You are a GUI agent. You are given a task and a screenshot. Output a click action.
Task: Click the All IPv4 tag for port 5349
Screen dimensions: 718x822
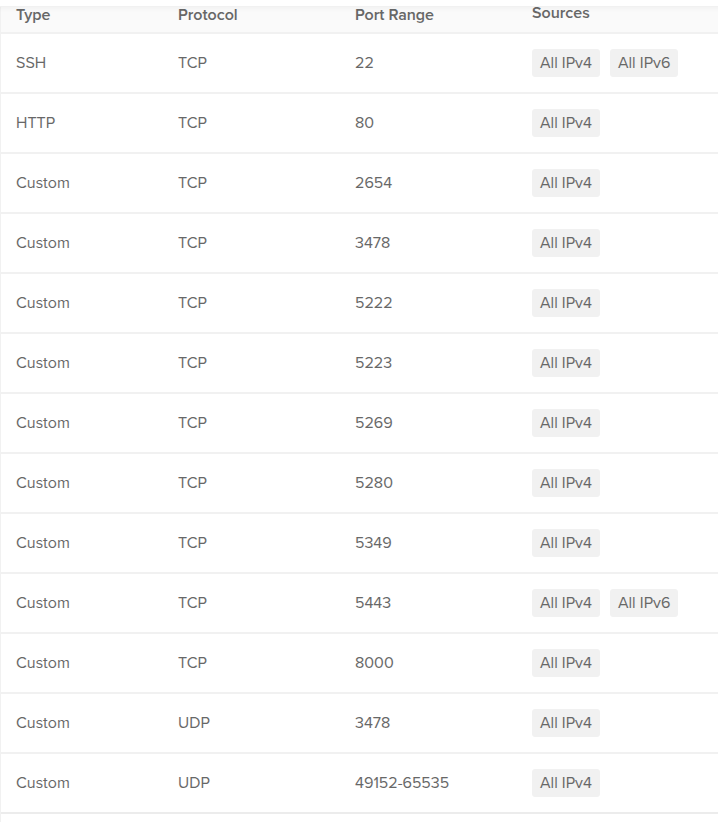565,543
